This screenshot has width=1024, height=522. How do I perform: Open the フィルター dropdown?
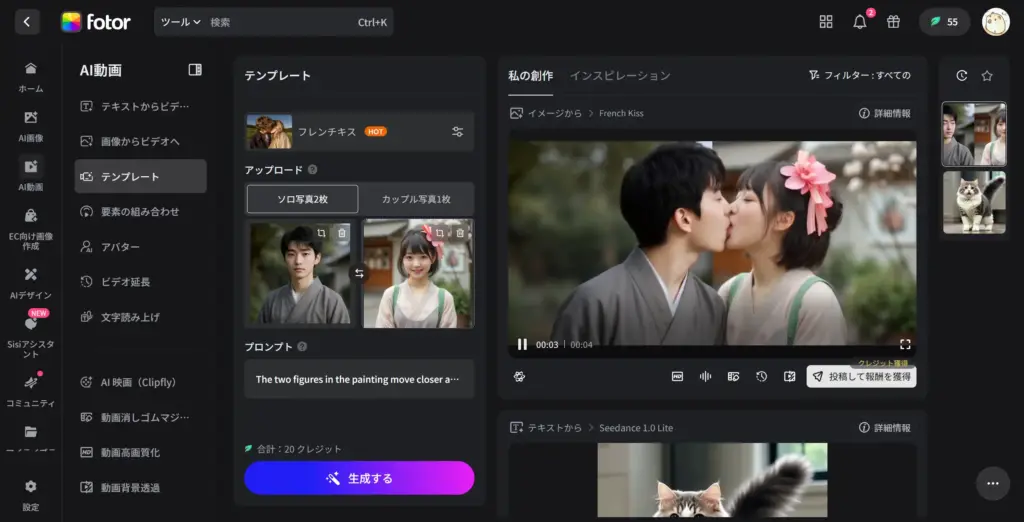click(859, 75)
